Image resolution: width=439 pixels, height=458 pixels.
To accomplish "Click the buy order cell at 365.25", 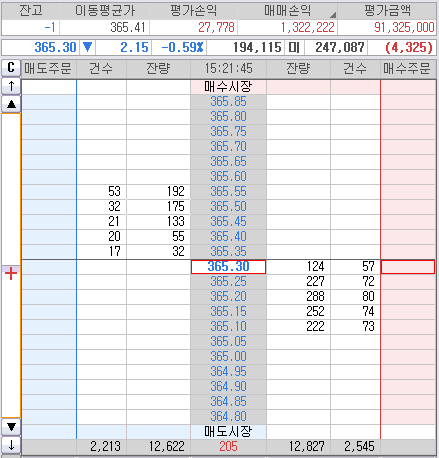I will [x=408, y=282].
